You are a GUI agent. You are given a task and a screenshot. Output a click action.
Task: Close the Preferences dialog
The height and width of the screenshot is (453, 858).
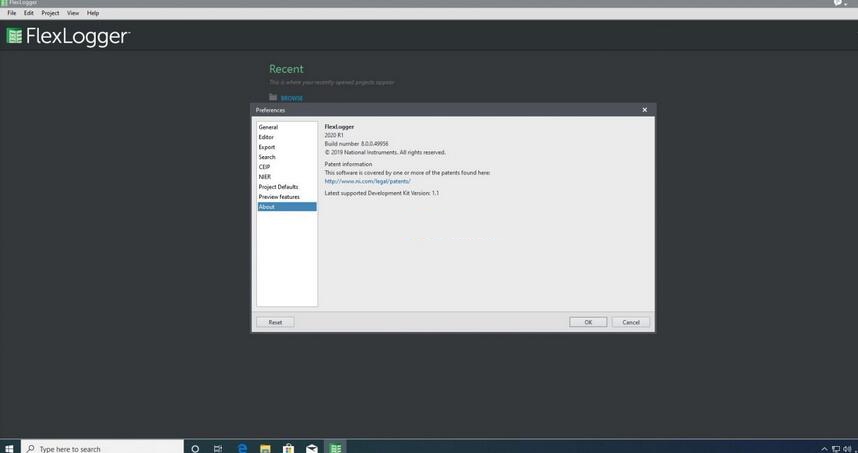(x=645, y=110)
